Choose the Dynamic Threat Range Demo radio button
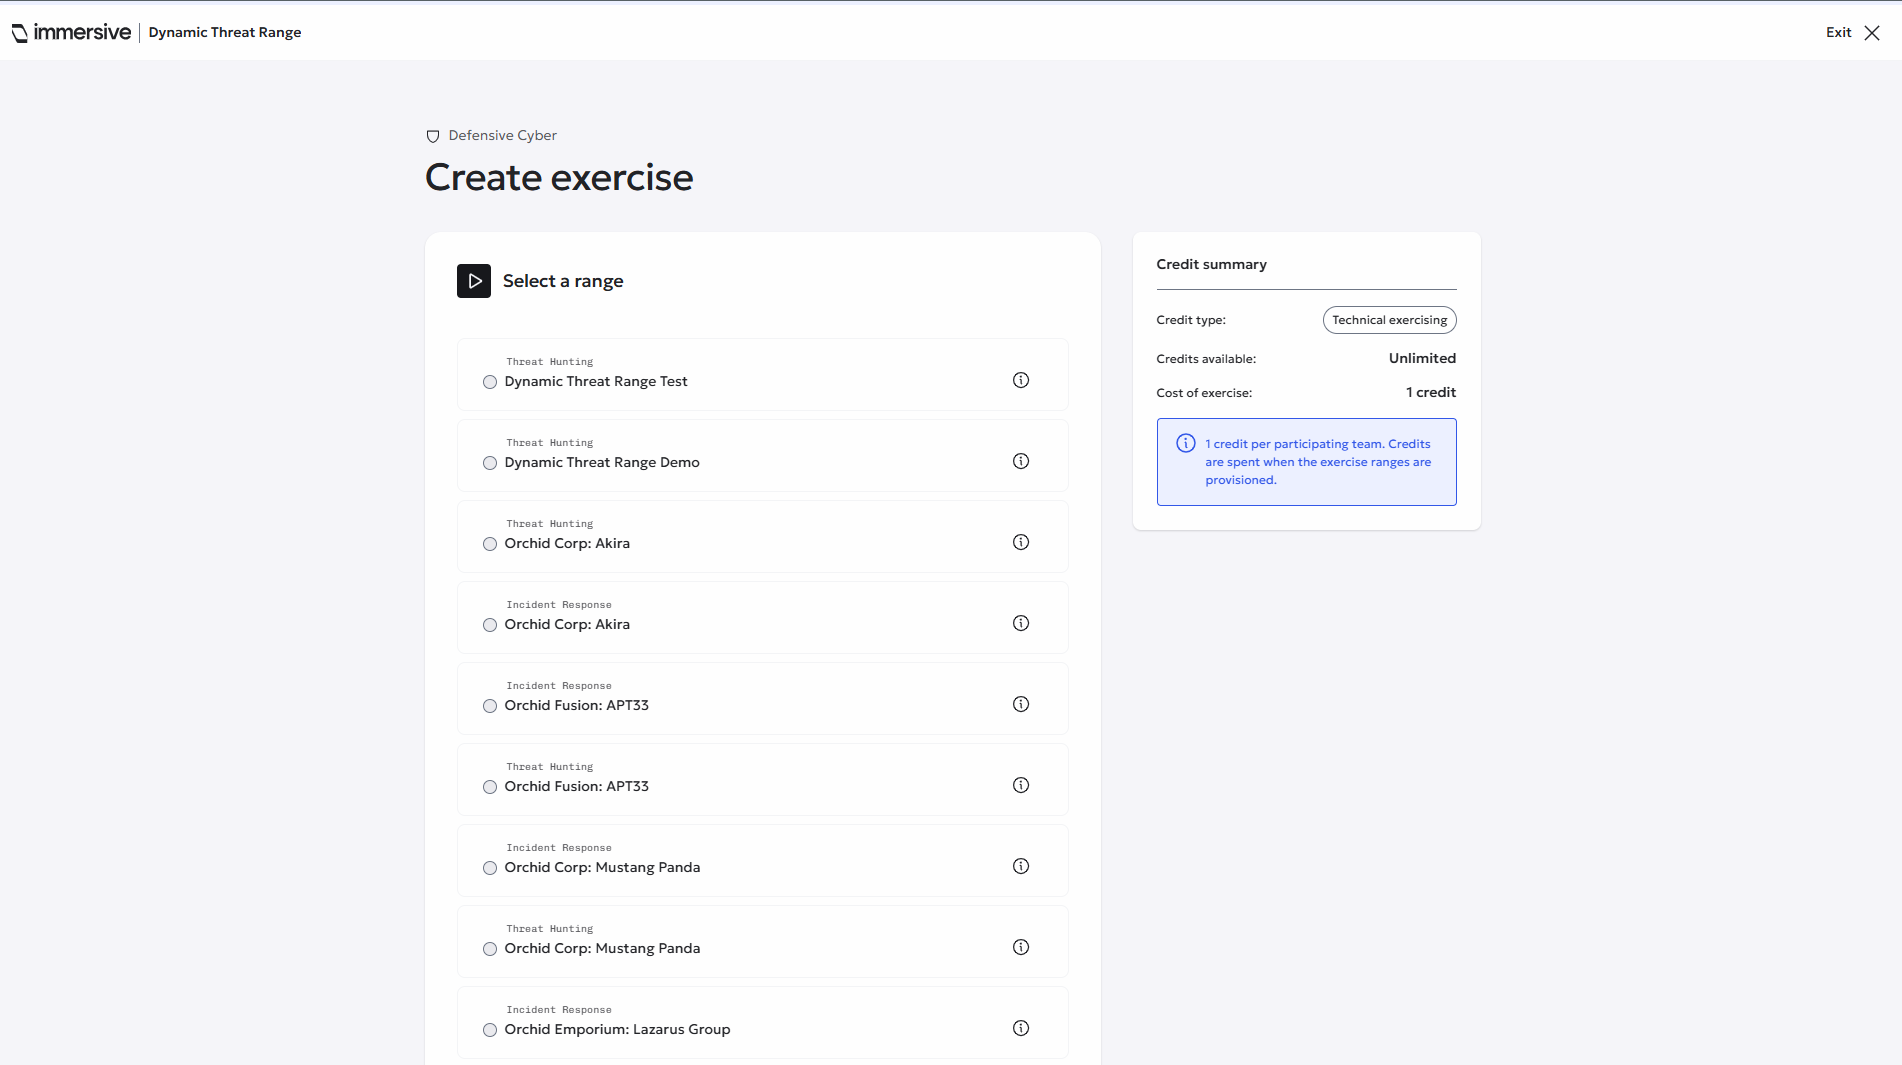Screen dimensions: 1902x1065 click(490, 463)
